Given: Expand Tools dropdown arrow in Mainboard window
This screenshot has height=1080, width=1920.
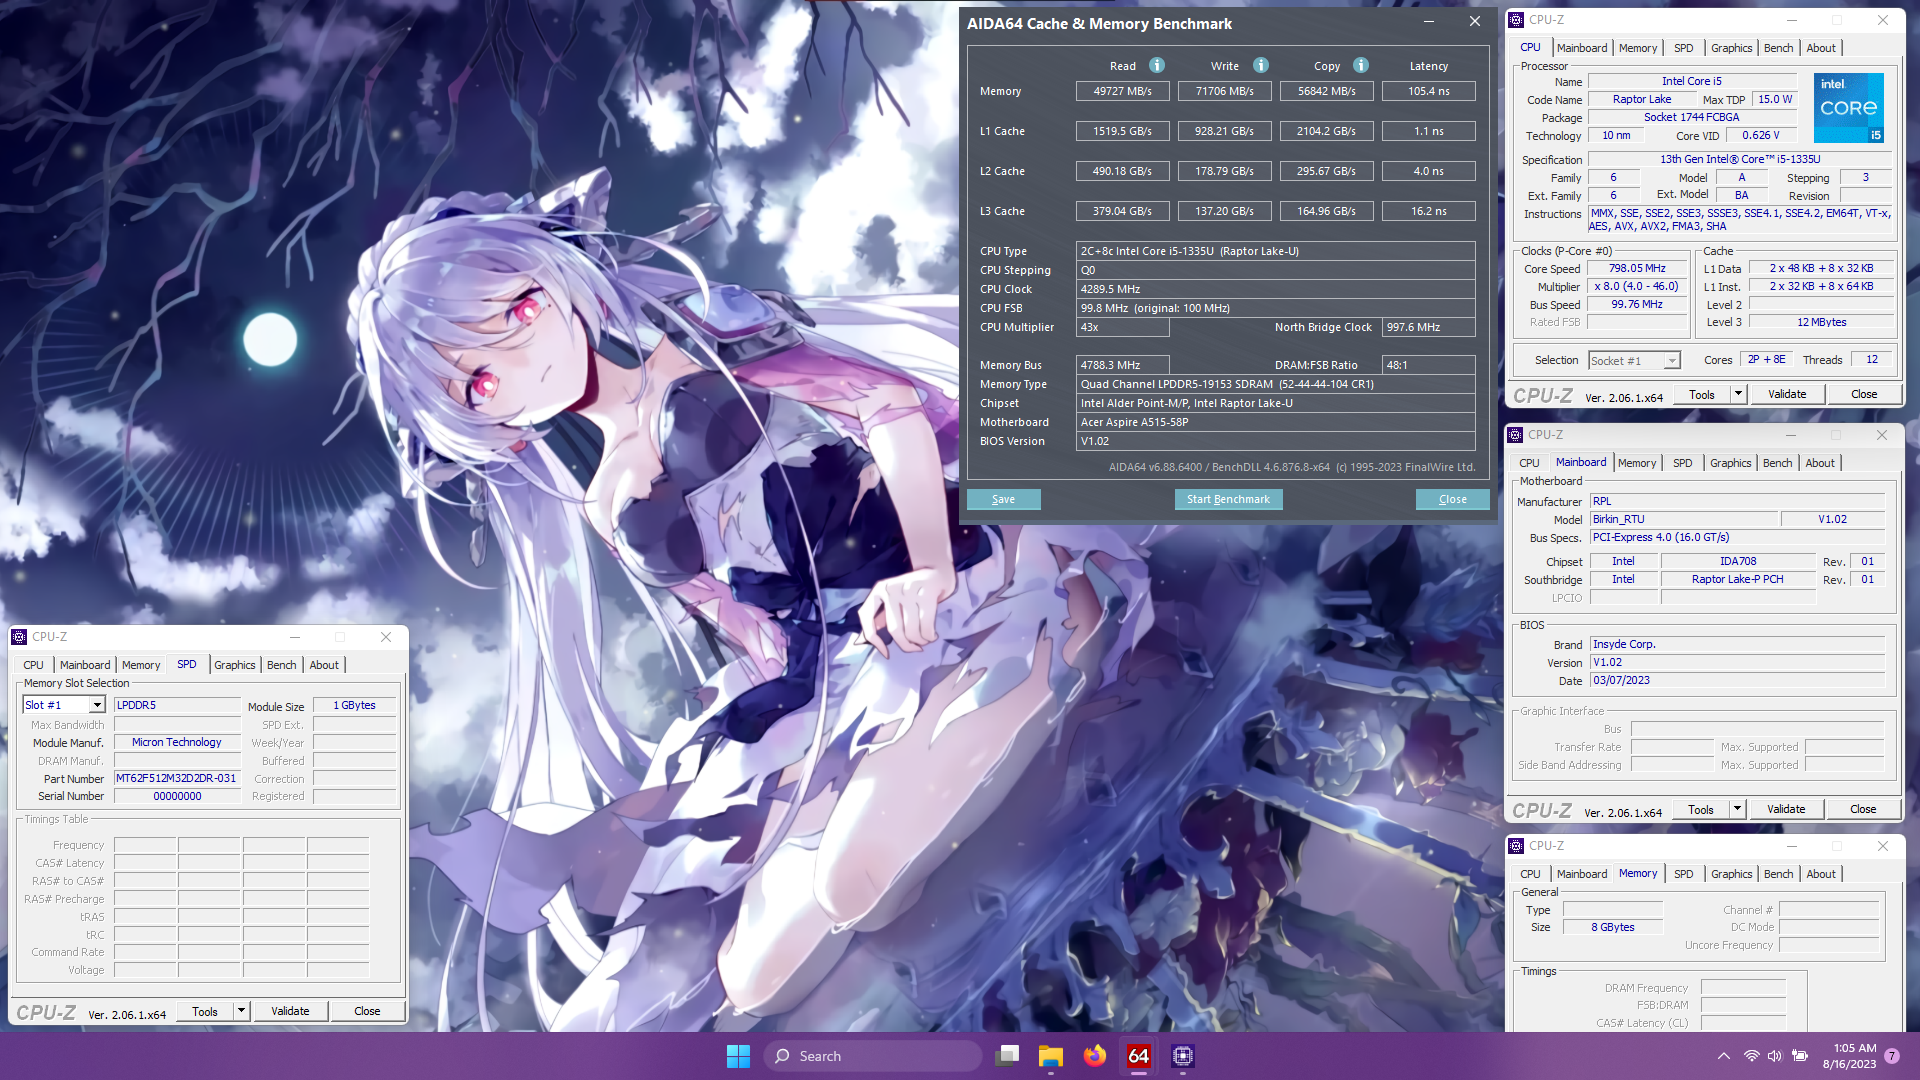Looking at the screenshot, I should click(1737, 809).
